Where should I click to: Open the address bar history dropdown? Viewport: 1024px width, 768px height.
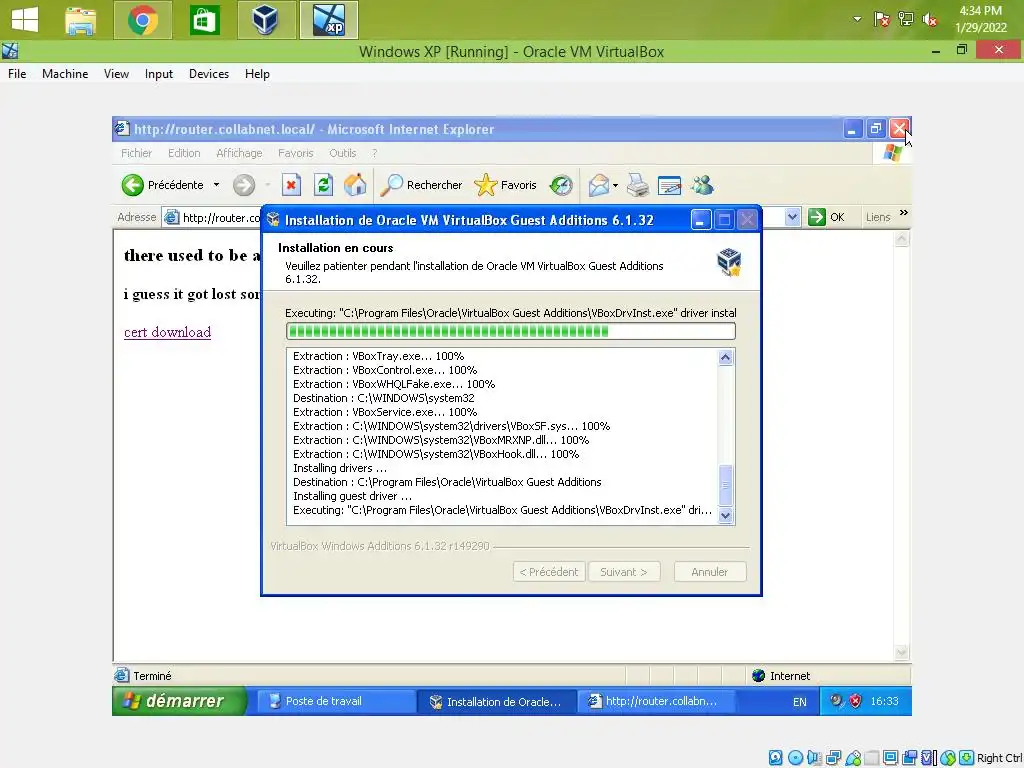pos(792,217)
